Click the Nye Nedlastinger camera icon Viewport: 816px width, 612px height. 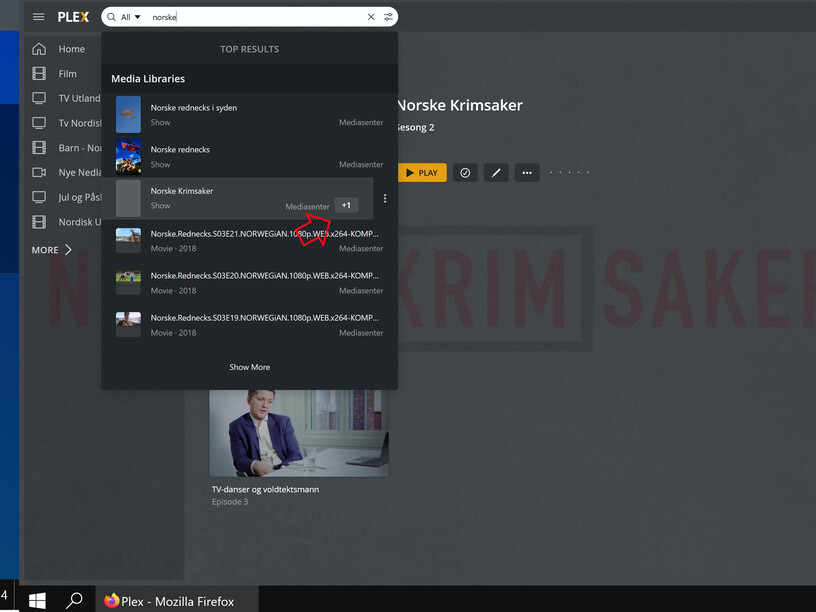[39, 172]
